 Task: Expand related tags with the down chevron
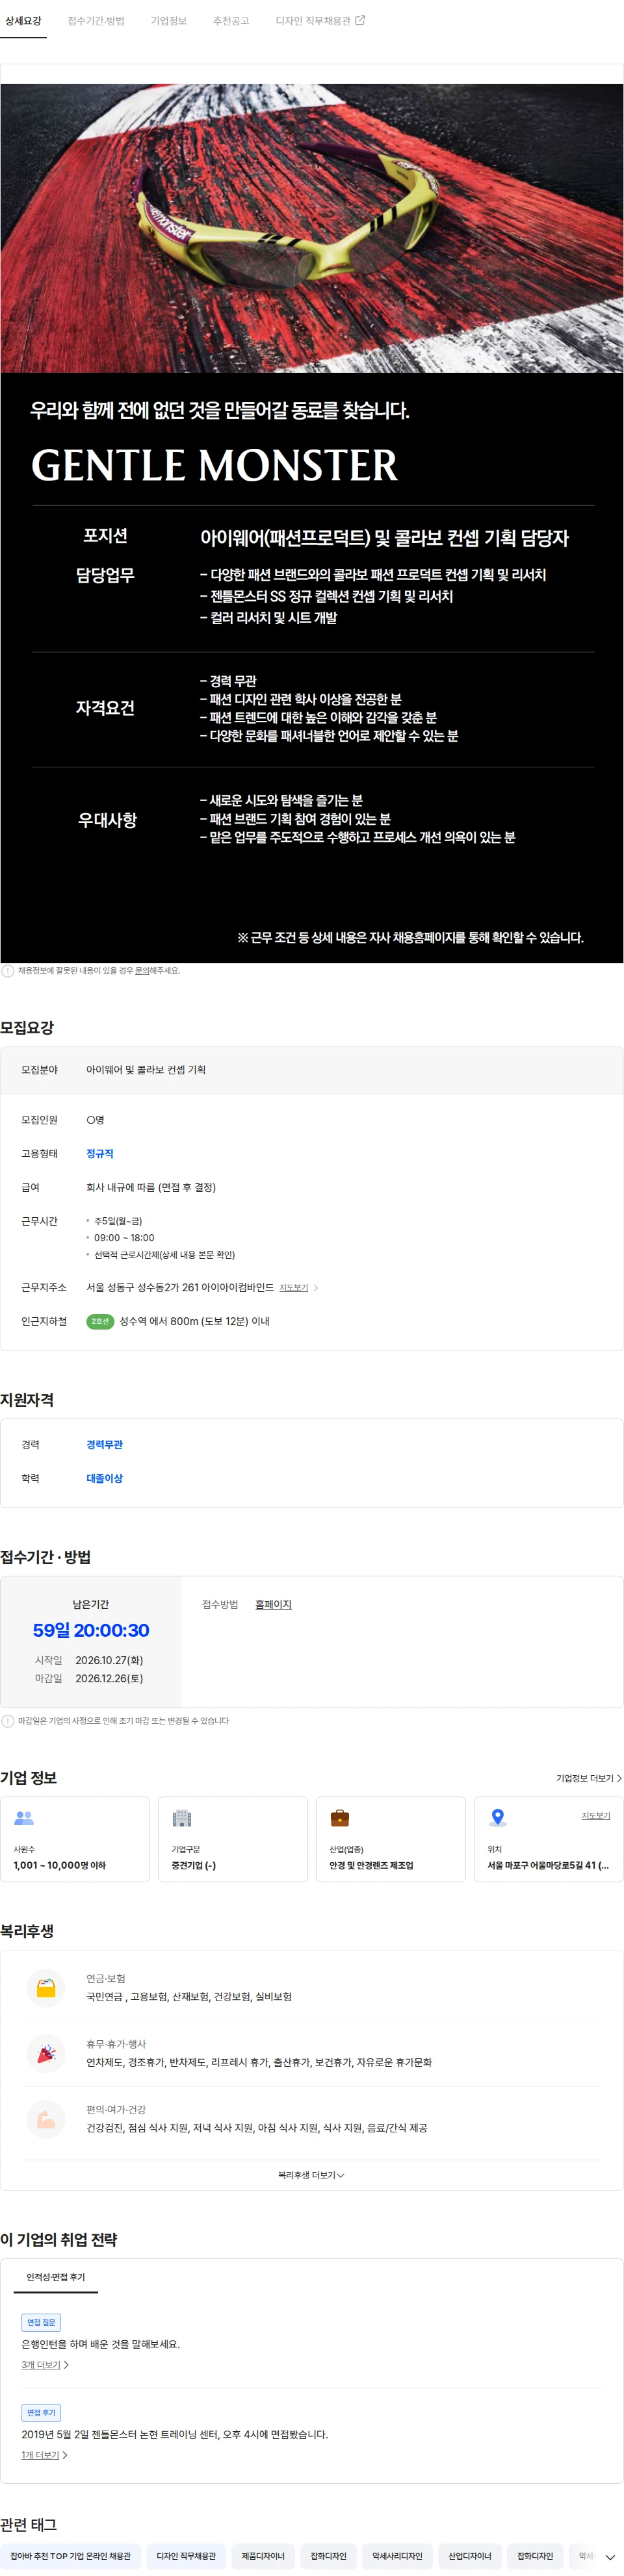point(610,2557)
